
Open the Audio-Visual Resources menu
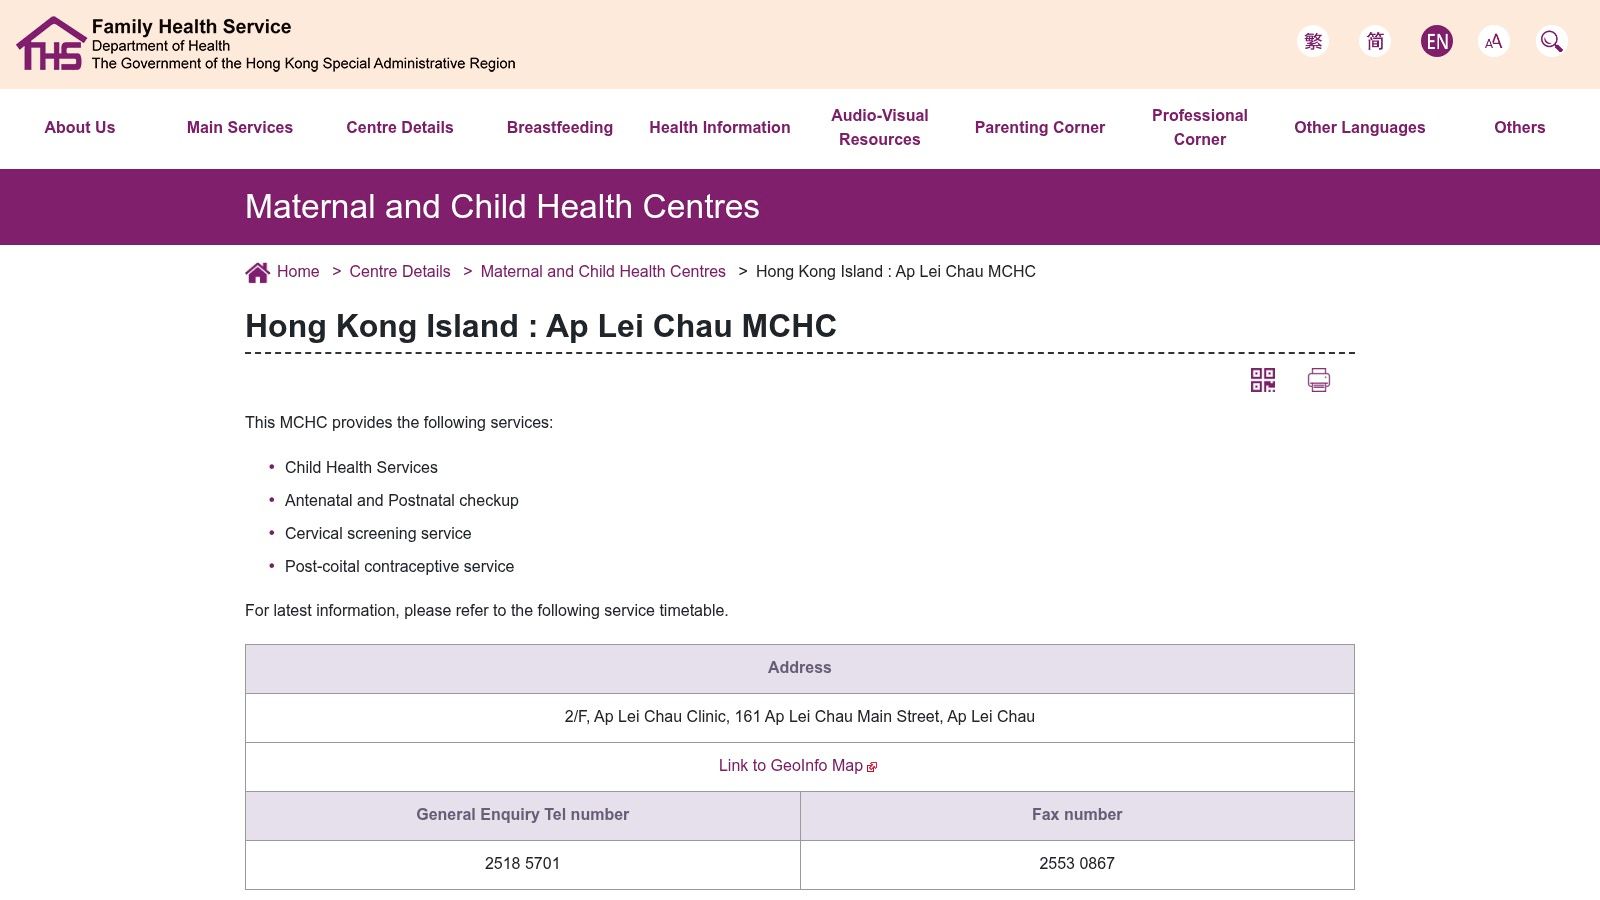[x=880, y=128]
